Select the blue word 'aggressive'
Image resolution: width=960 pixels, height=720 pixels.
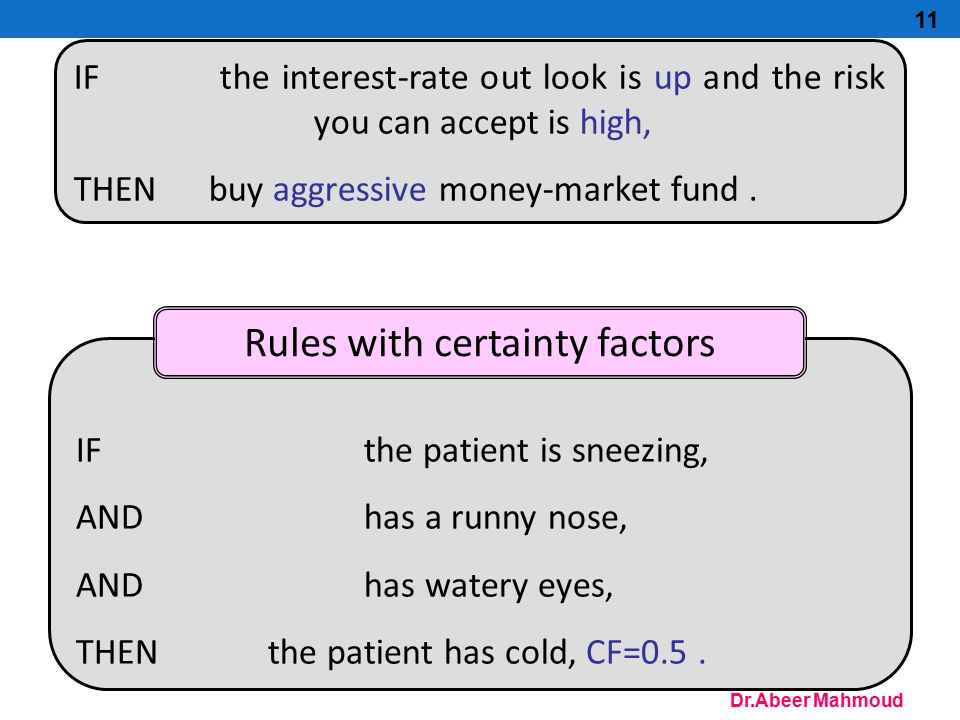349,190
